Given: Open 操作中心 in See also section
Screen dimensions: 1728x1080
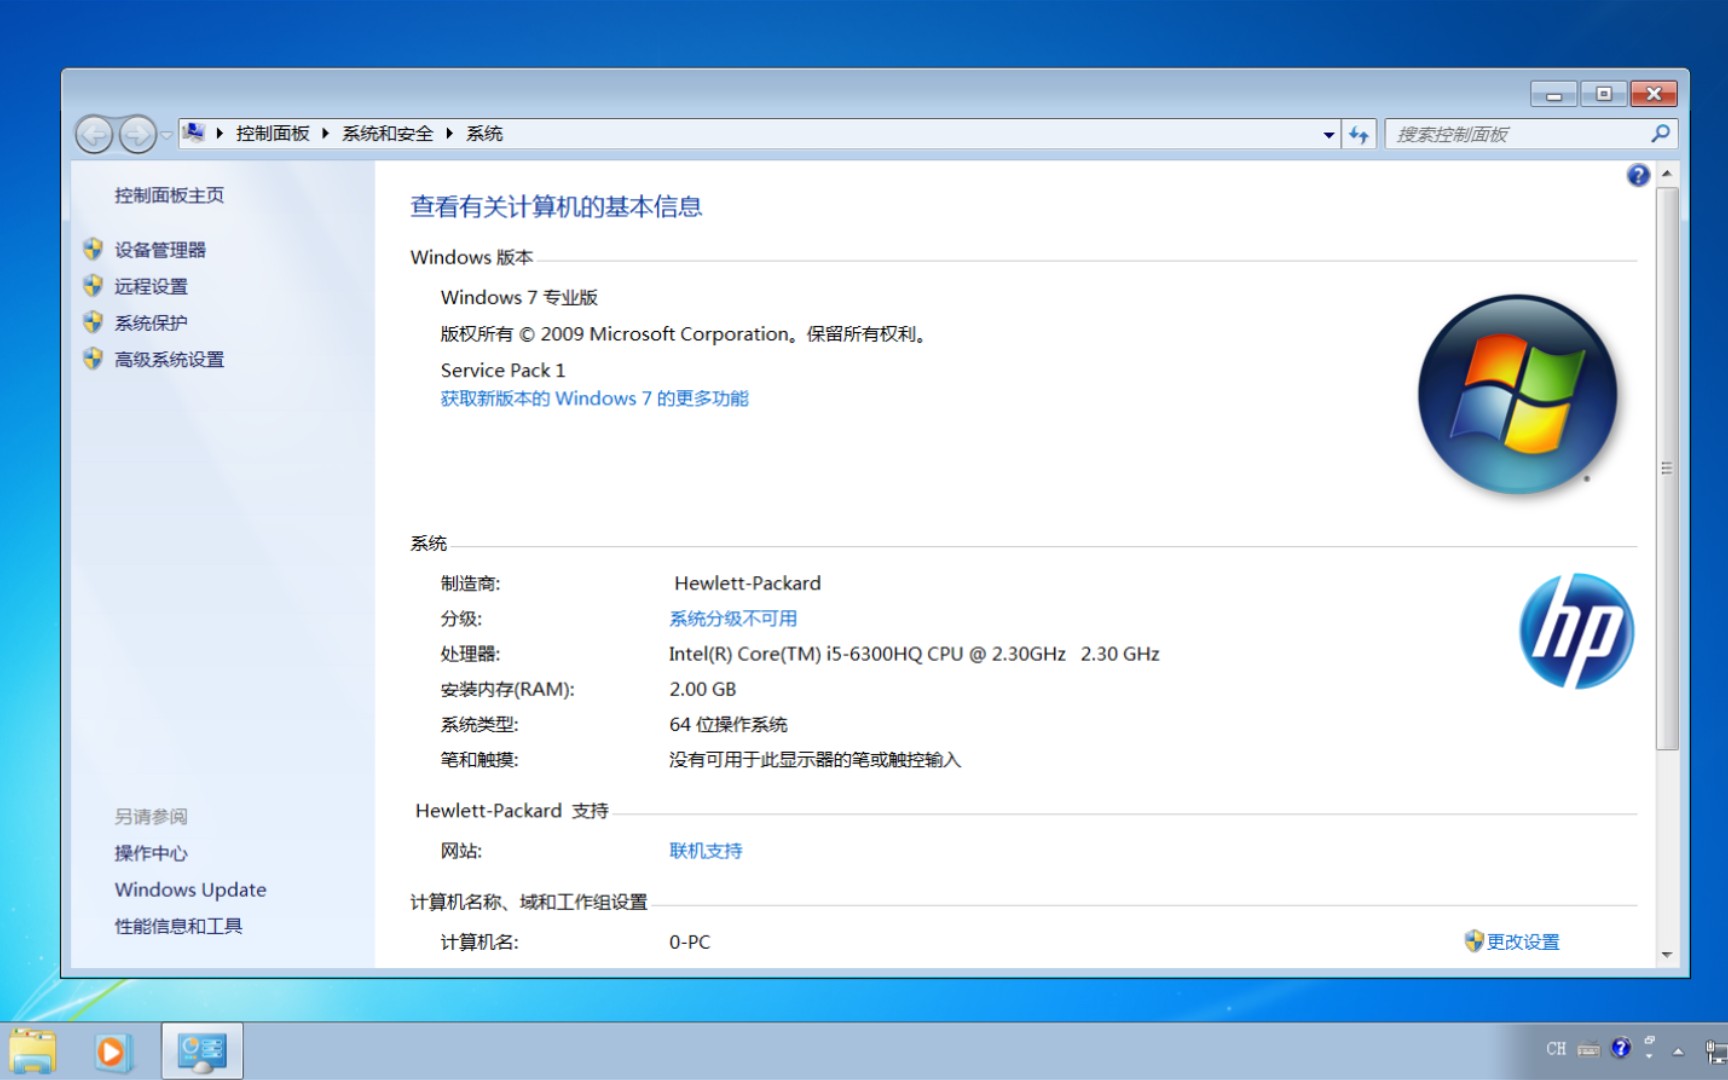Looking at the screenshot, I should tap(151, 853).
